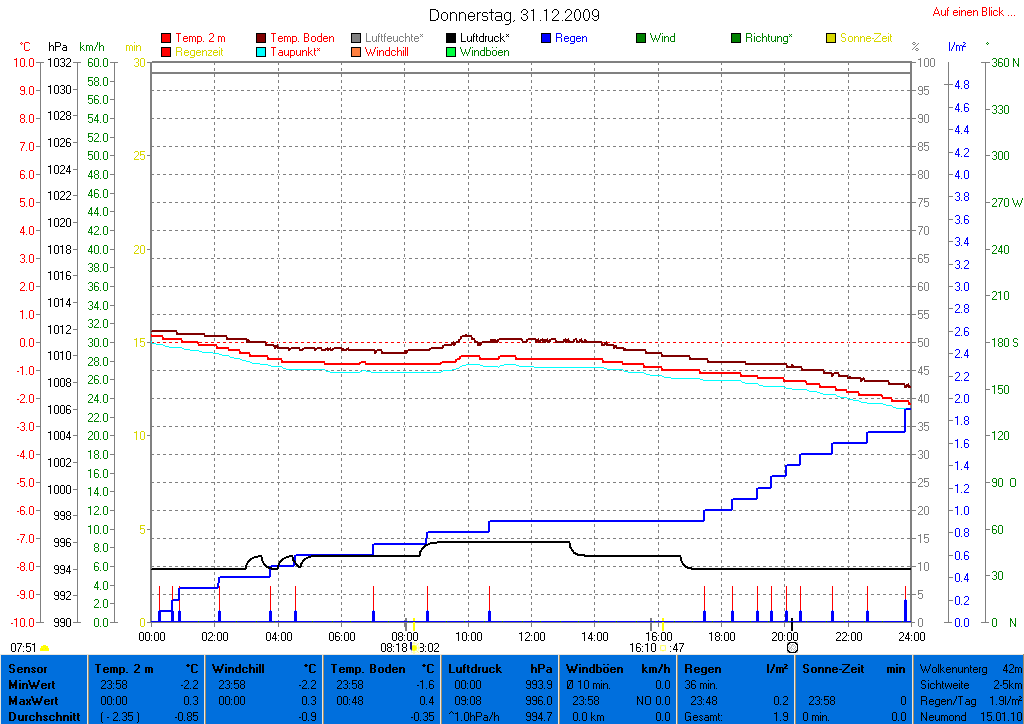Screen dimensions: 1024x724
Task: Toggle the Wind series in the legend
Action: click(x=662, y=38)
